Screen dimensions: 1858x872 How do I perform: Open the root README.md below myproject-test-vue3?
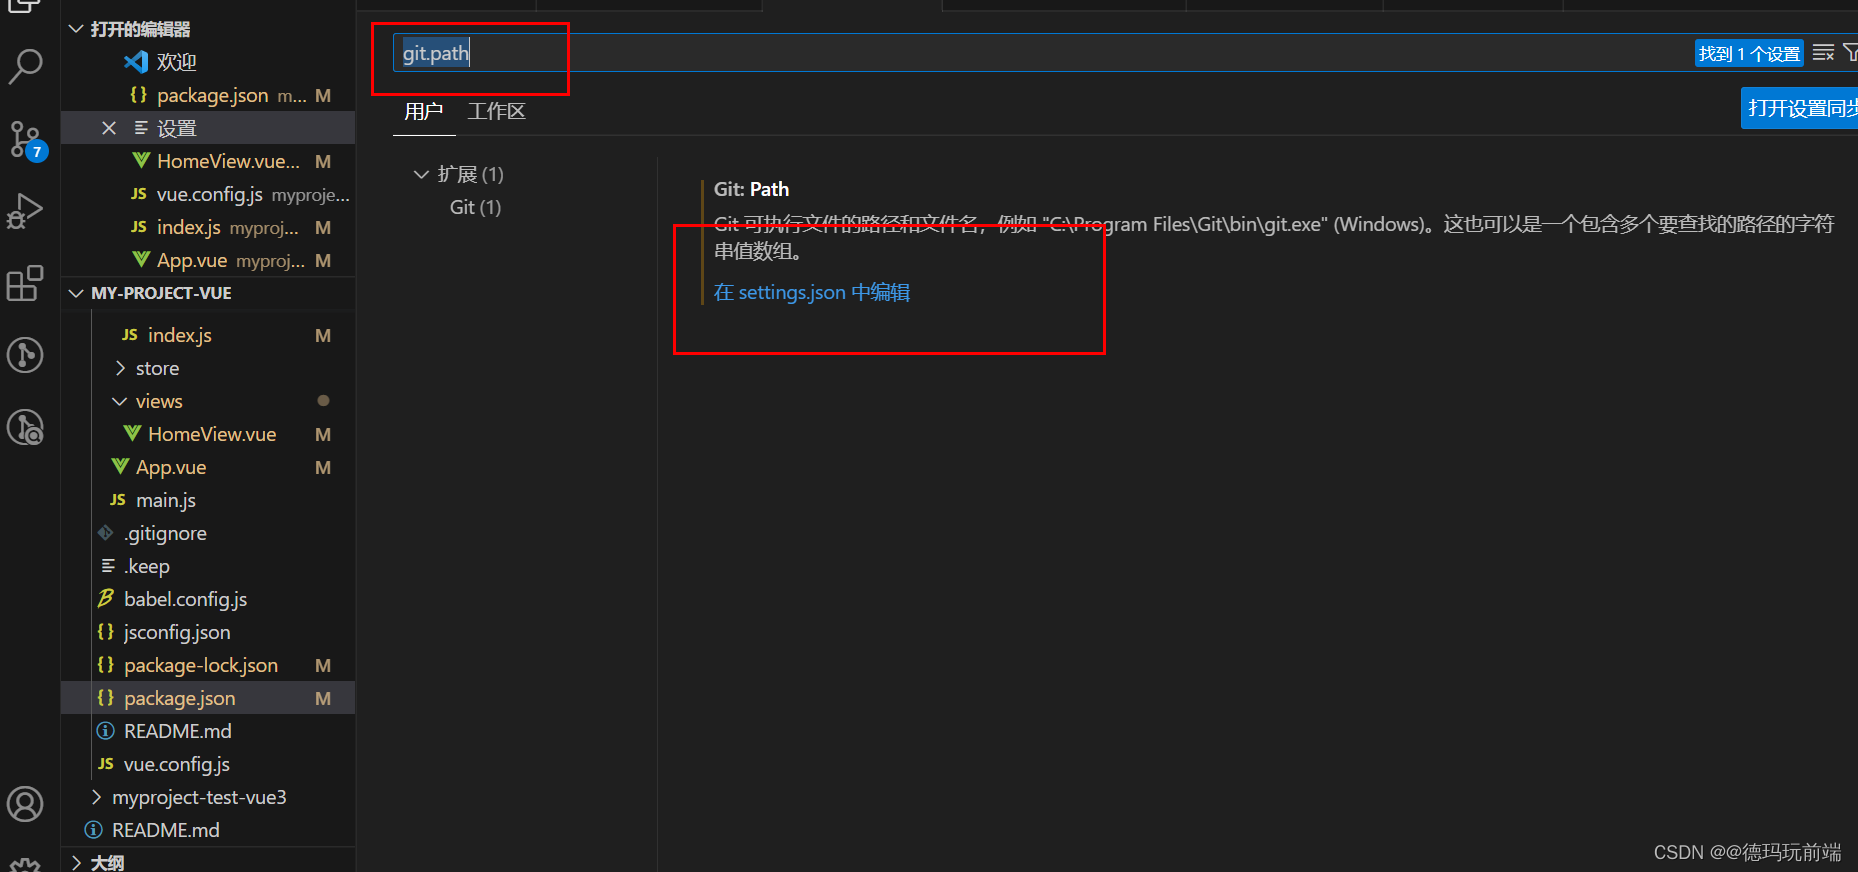[208, 830]
